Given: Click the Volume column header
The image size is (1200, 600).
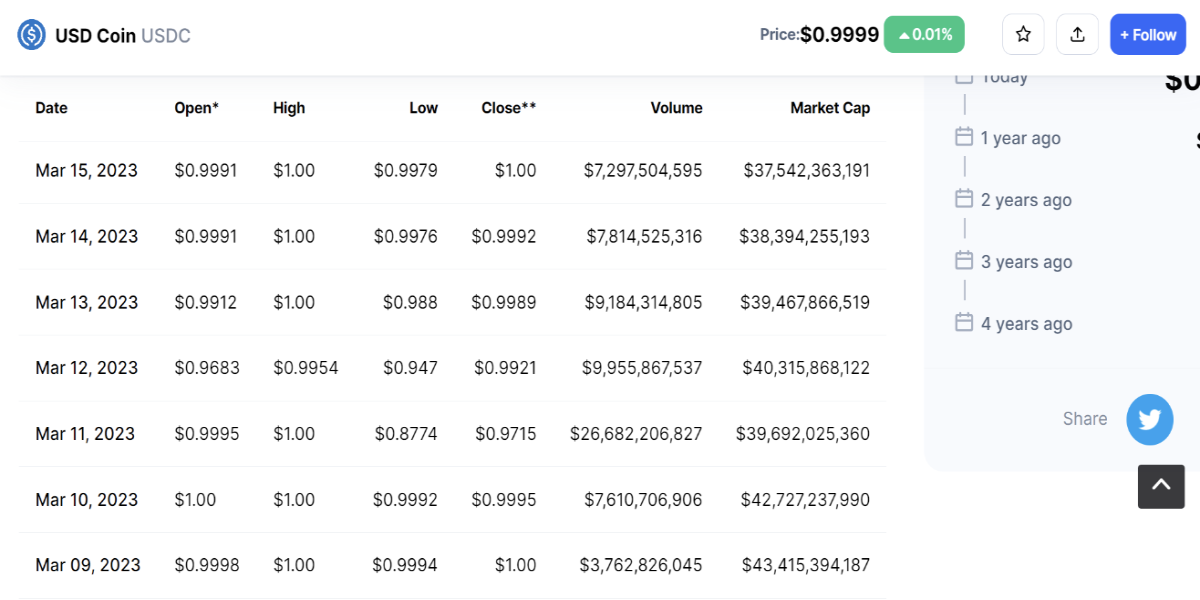Looking at the screenshot, I should (676, 108).
